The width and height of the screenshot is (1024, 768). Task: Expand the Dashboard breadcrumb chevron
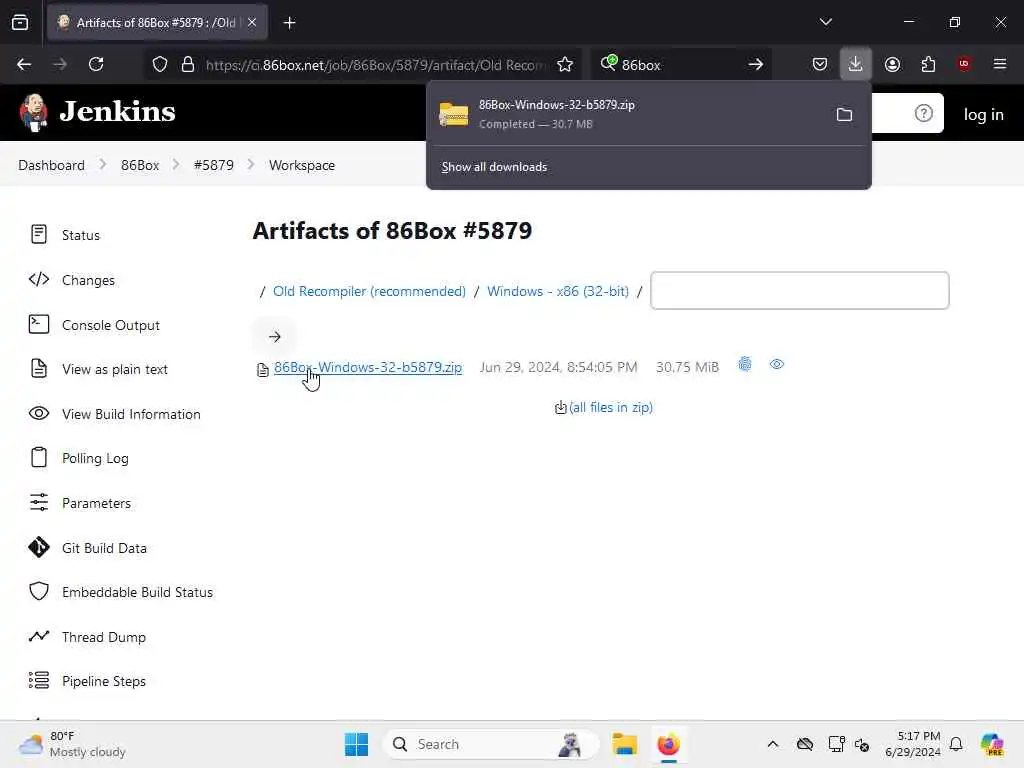point(103,165)
